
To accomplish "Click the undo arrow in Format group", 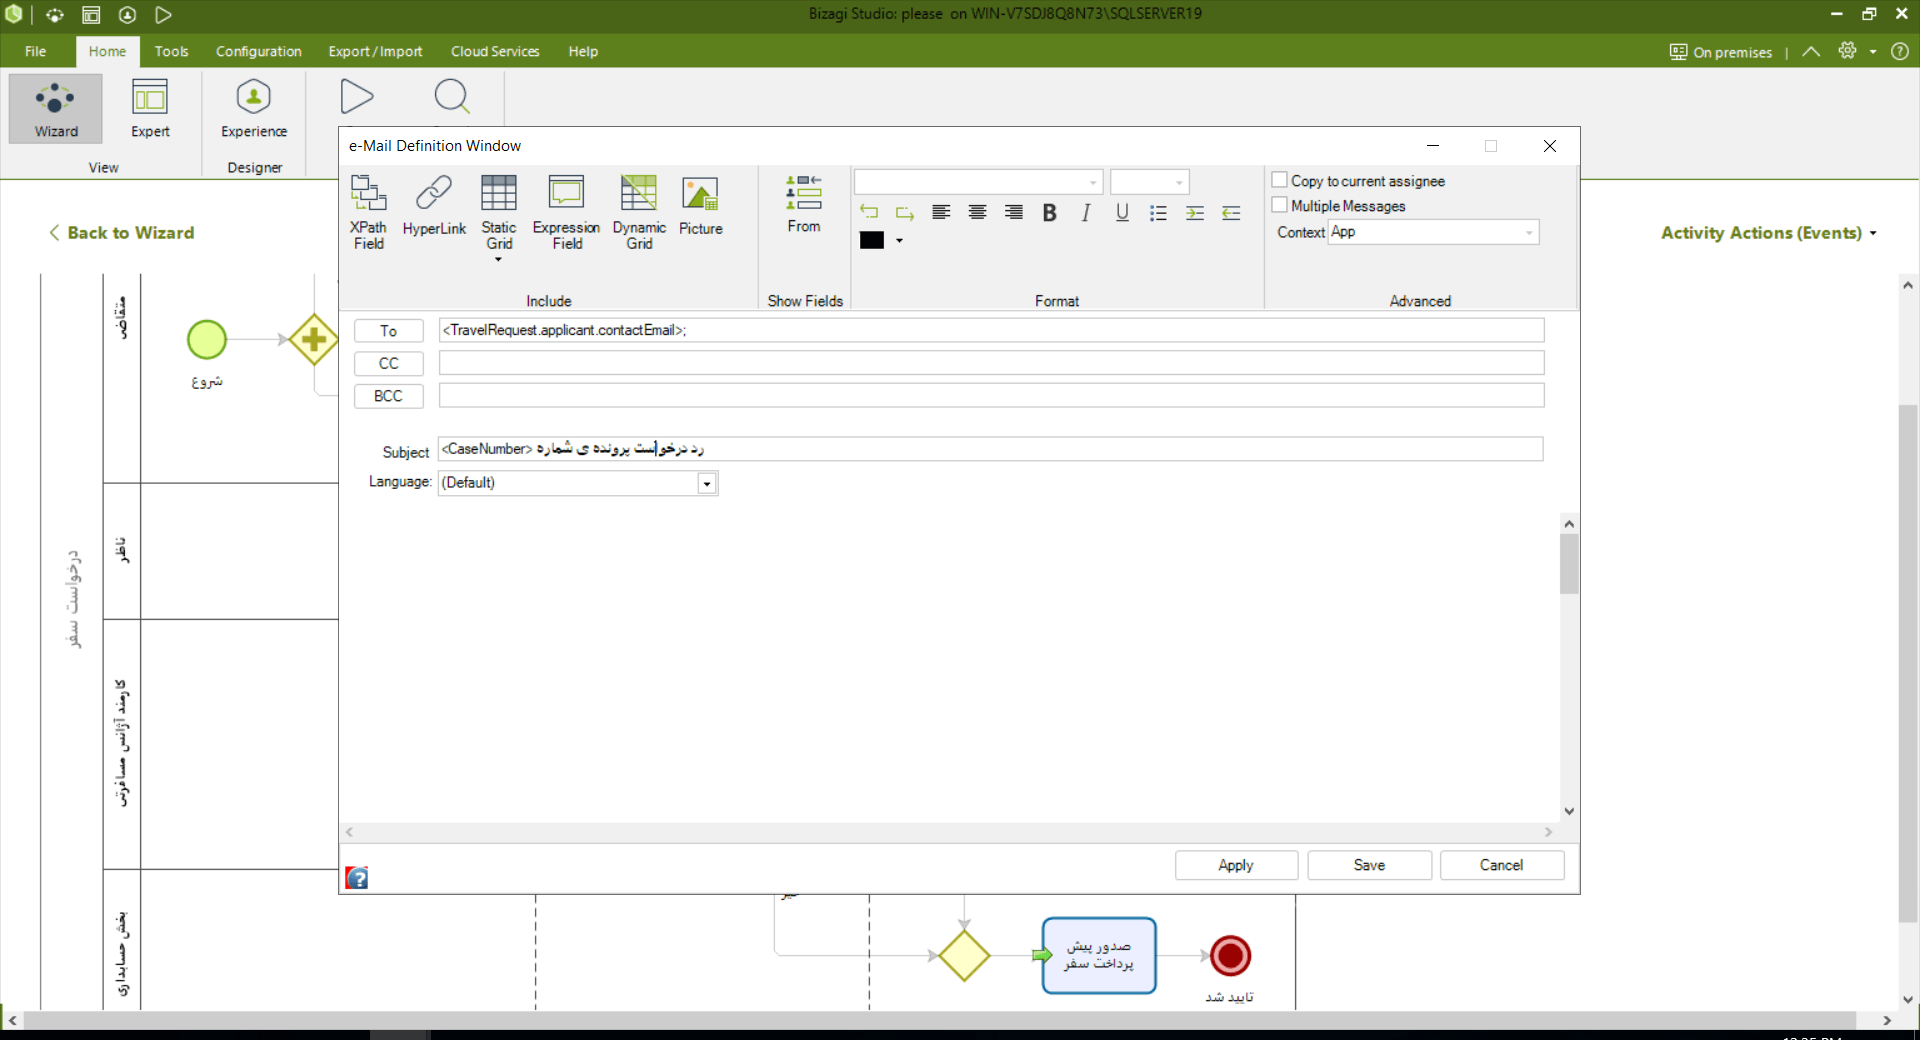I will (x=869, y=212).
